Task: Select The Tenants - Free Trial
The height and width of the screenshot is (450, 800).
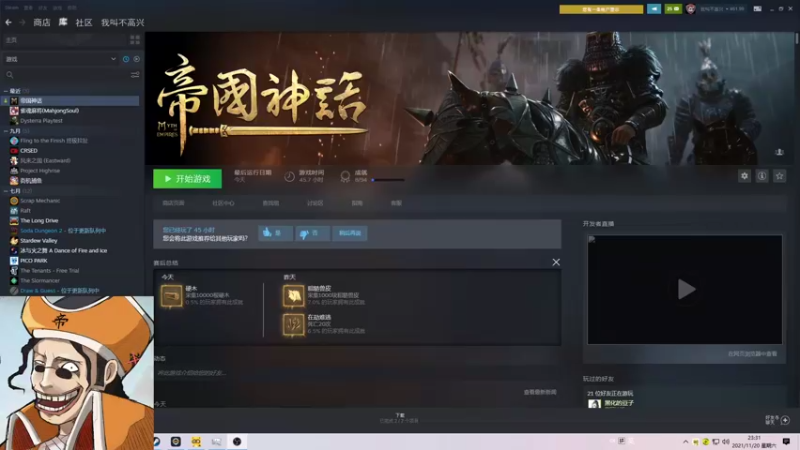Action: (49, 270)
